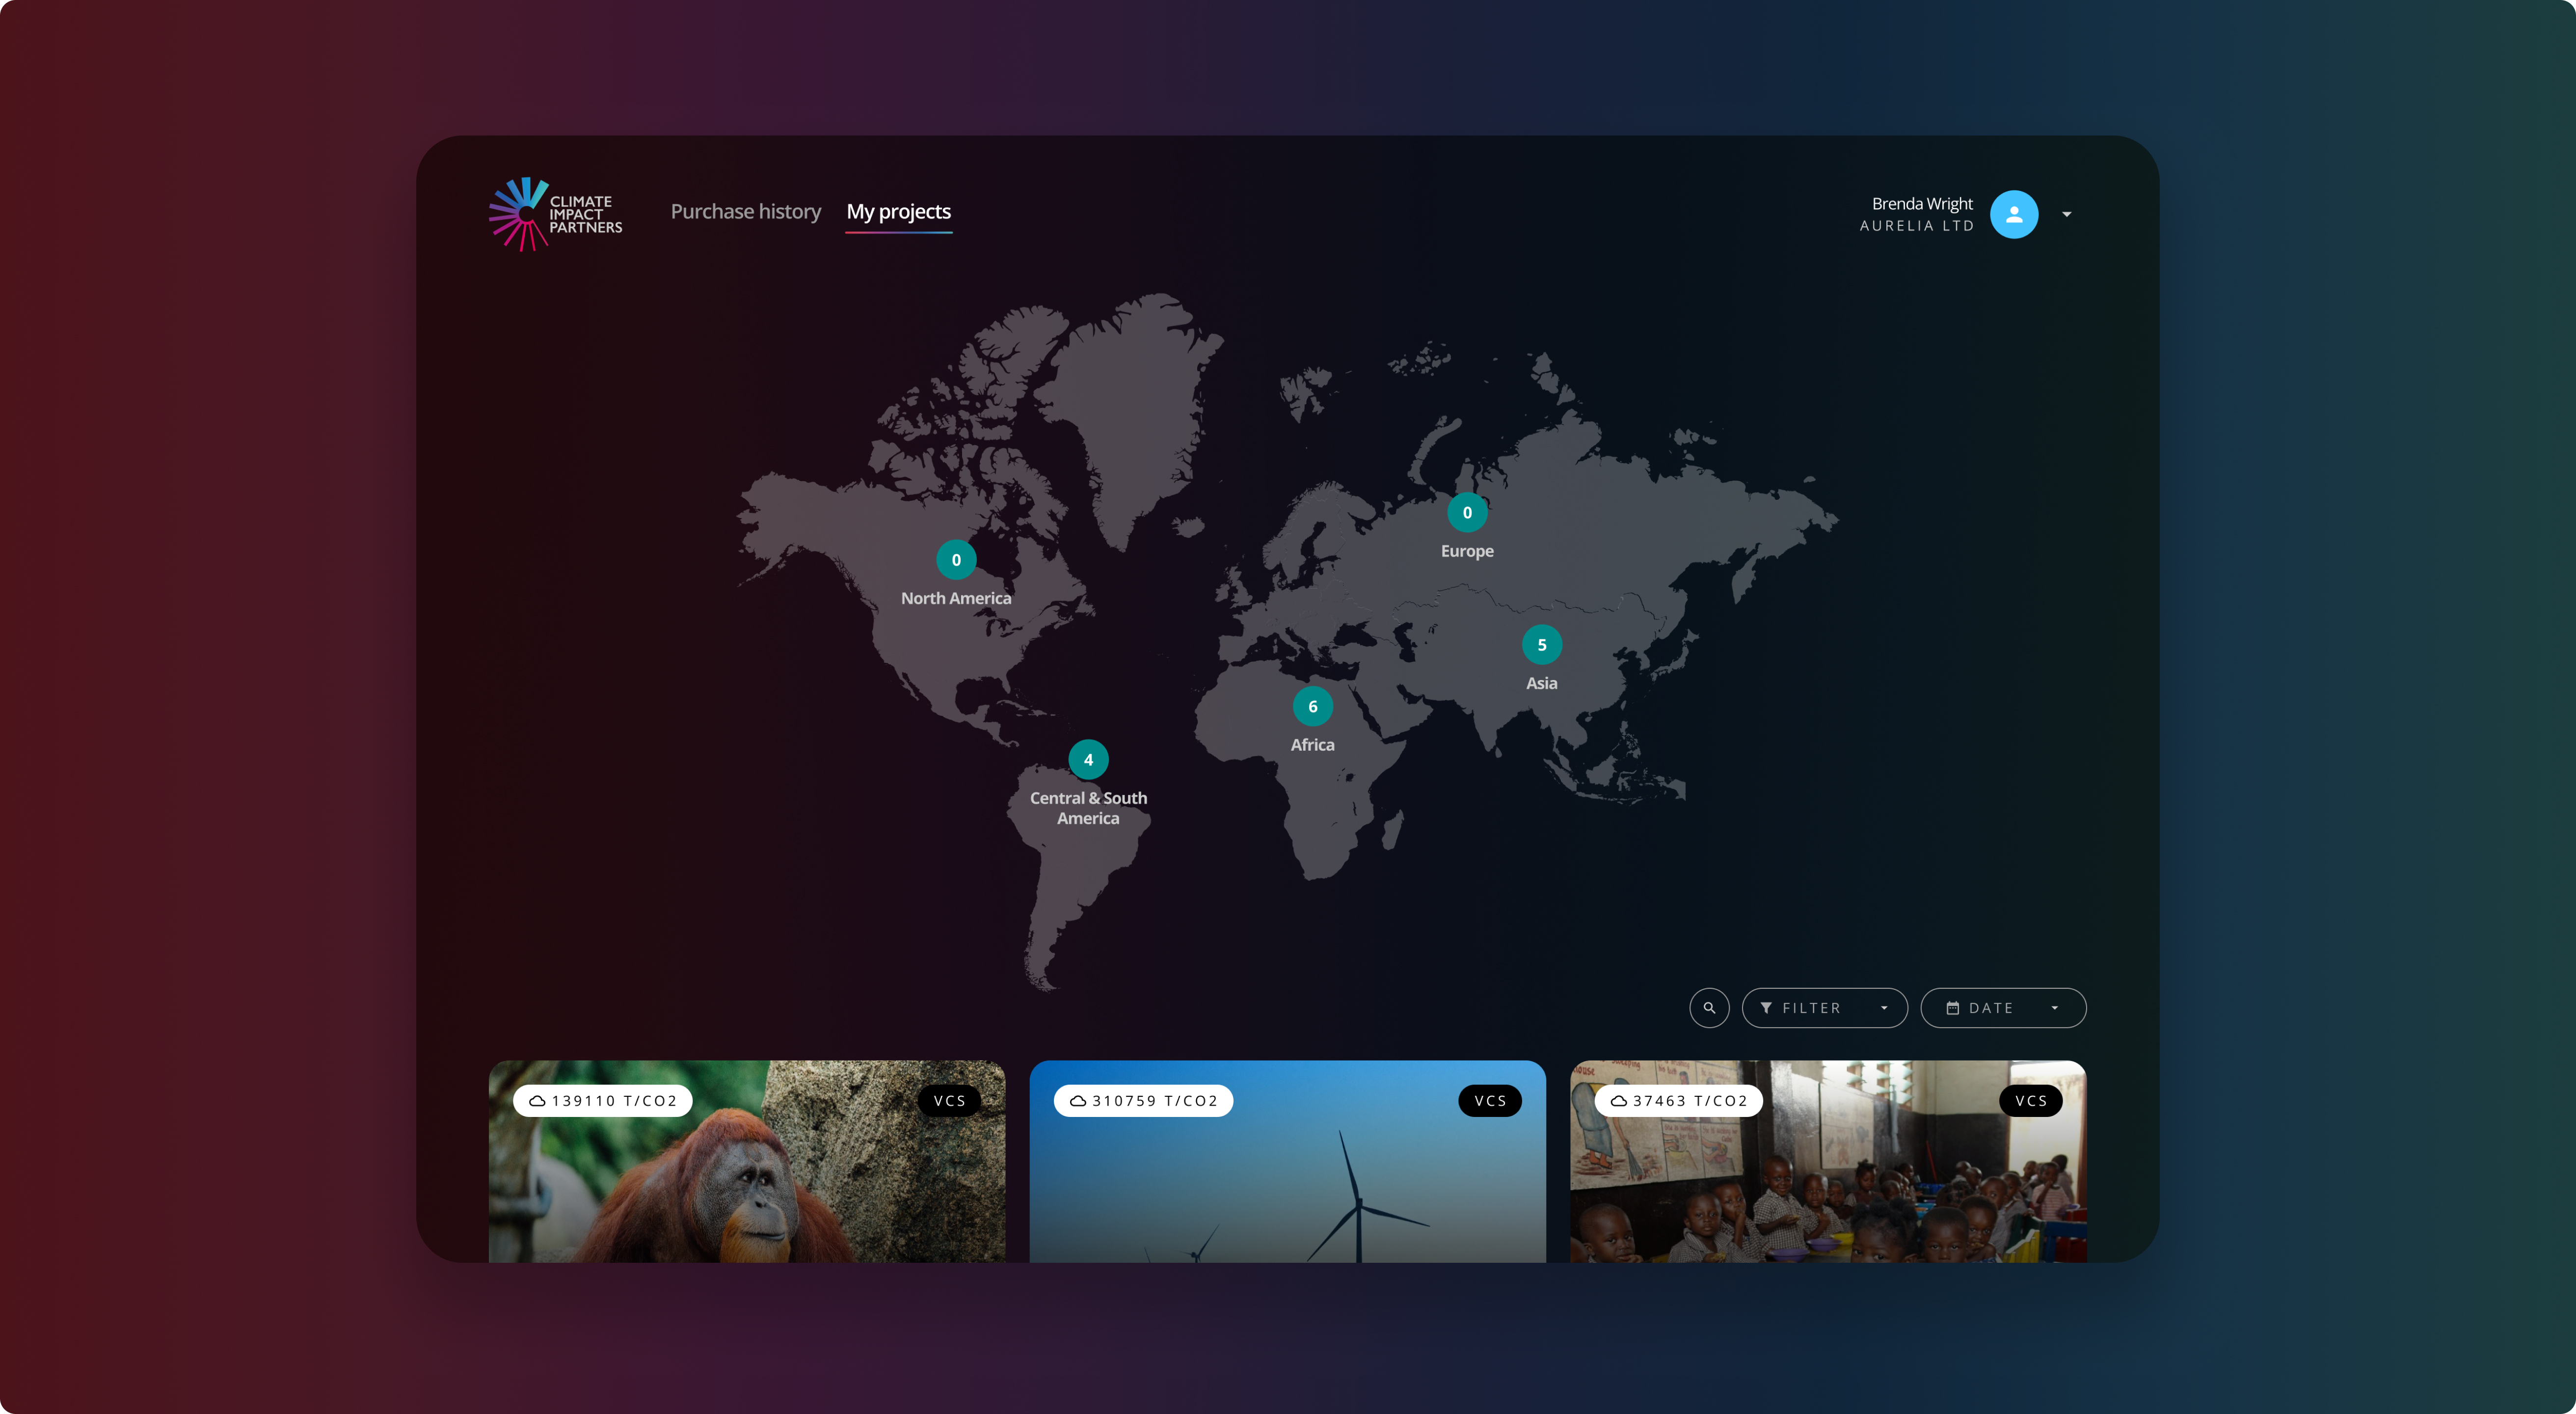
Task: Click the blue user avatar icon
Action: [2013, 214]
